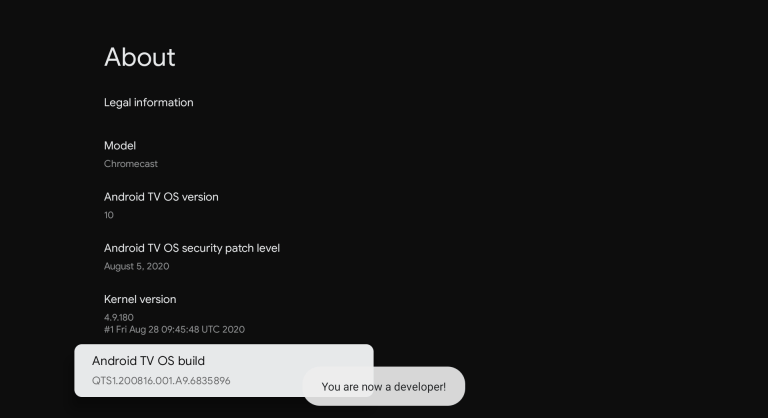Select the Kernel version label

coord(140,299)
